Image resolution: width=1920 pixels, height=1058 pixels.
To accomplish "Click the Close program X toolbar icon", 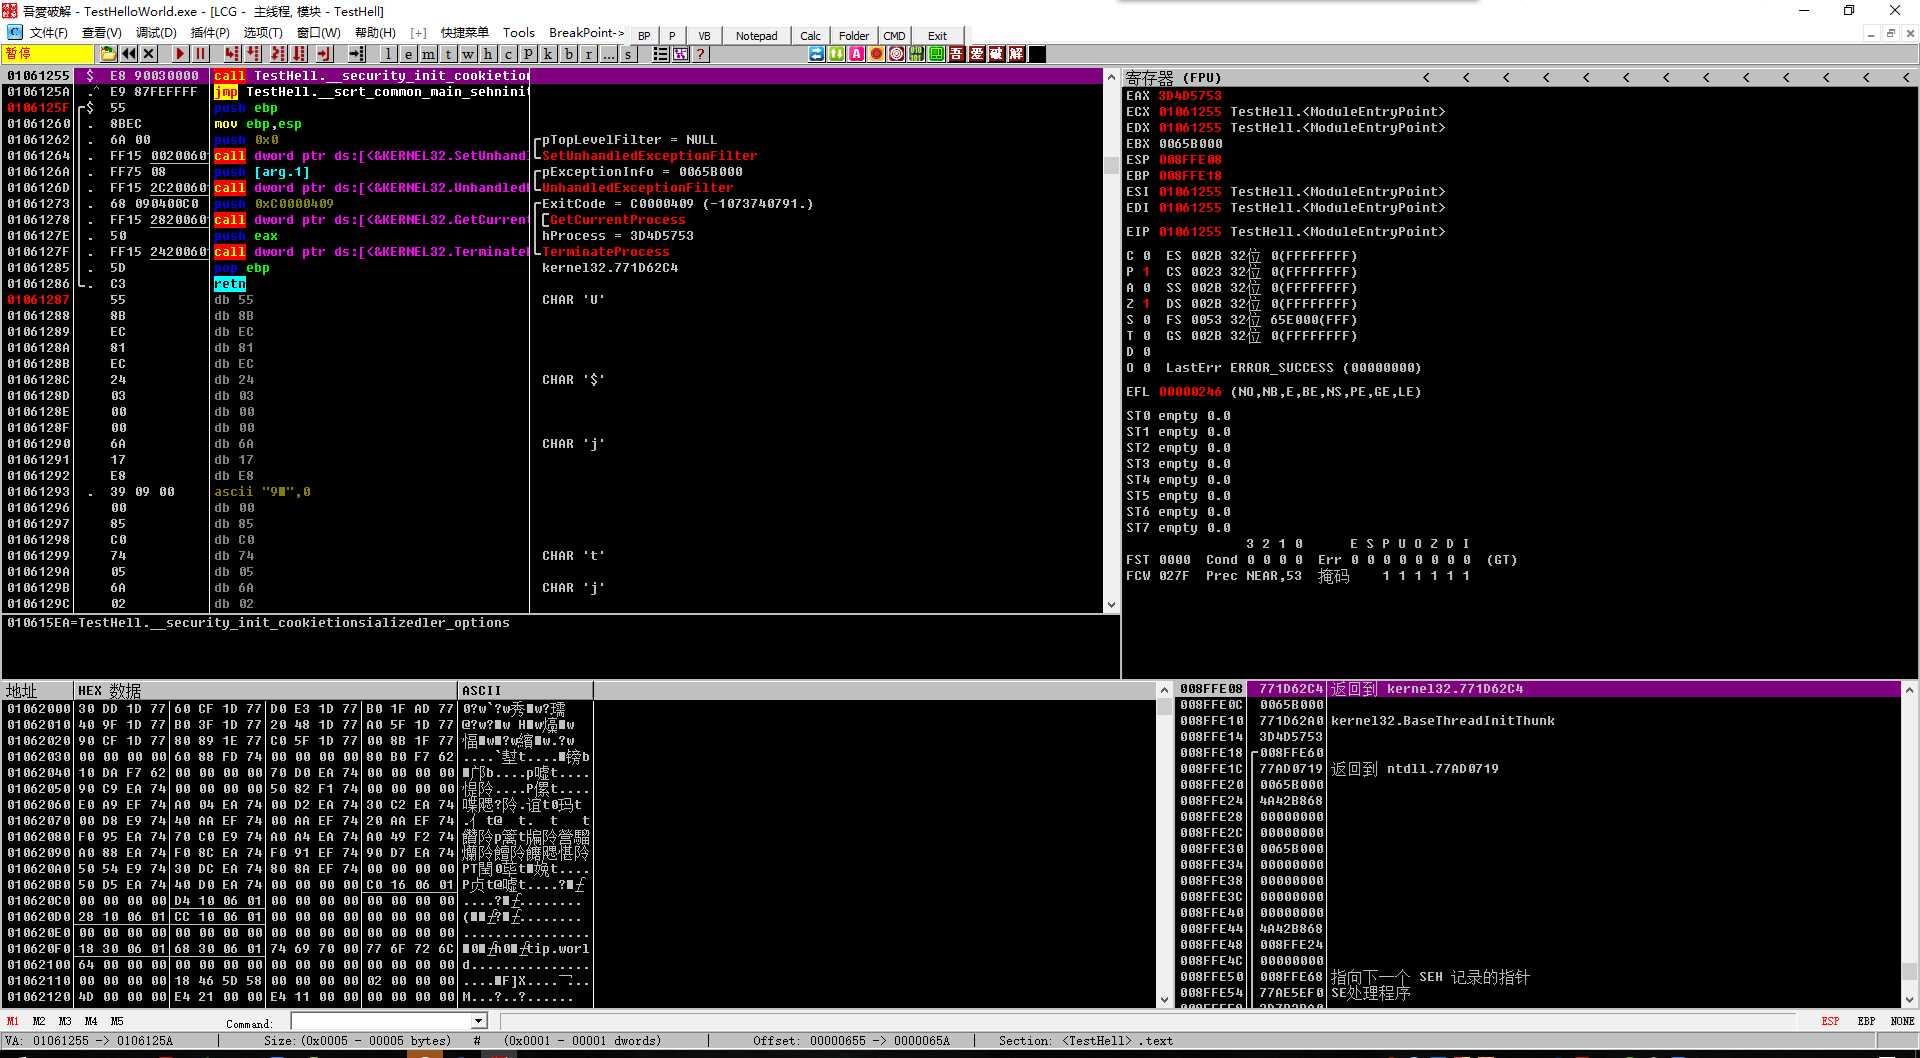I will [x=149, y=54].
